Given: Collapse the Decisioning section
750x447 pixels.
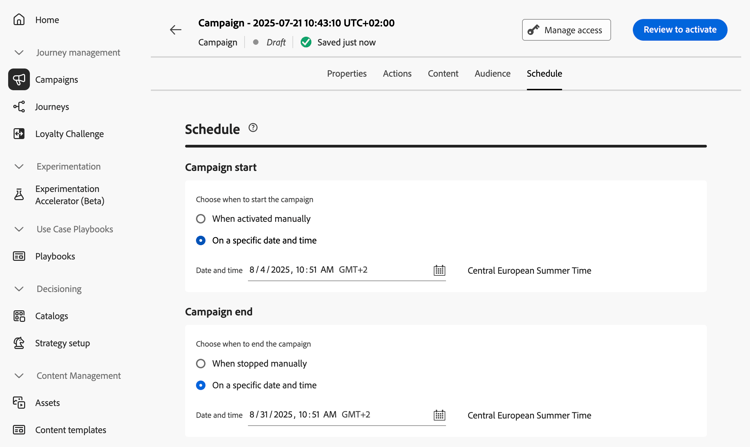Looking at the screenshot, I should 19,289.
